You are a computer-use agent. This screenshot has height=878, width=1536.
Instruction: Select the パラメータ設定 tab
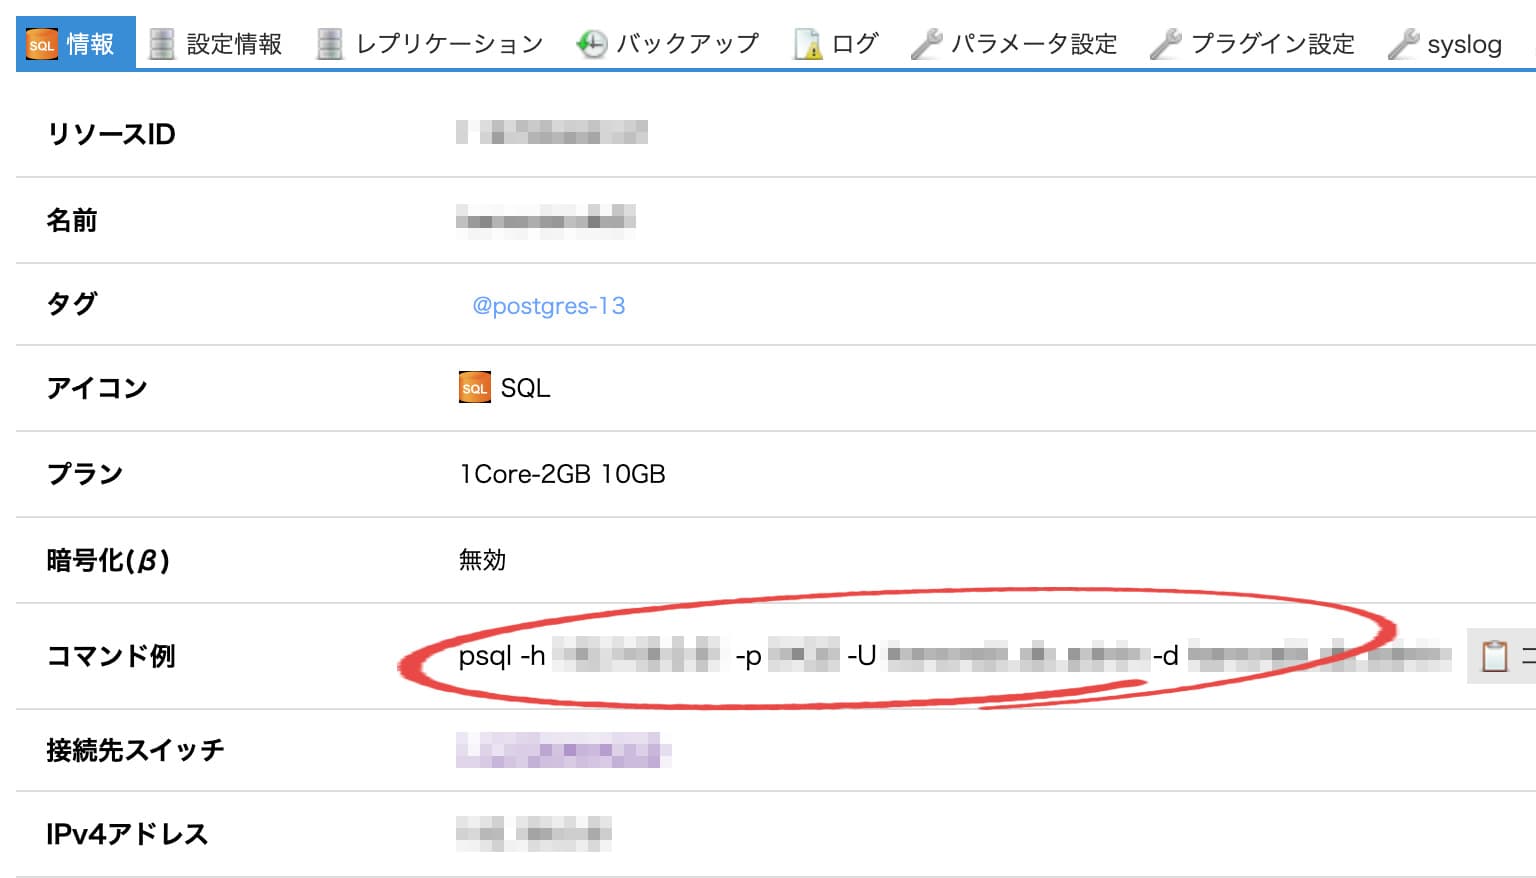coord(1014,44)
